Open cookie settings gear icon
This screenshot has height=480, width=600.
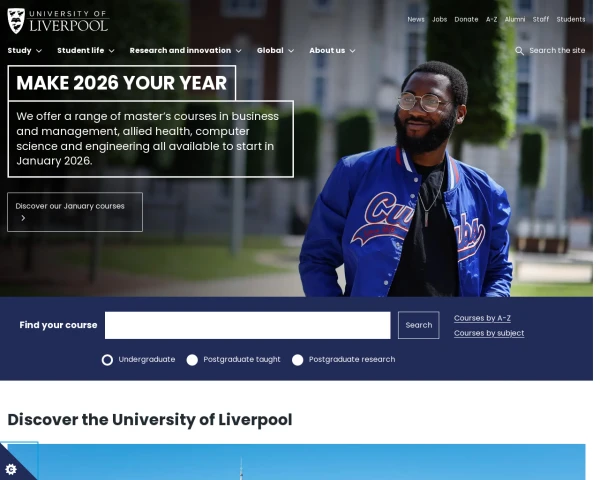tap(11, 469)
